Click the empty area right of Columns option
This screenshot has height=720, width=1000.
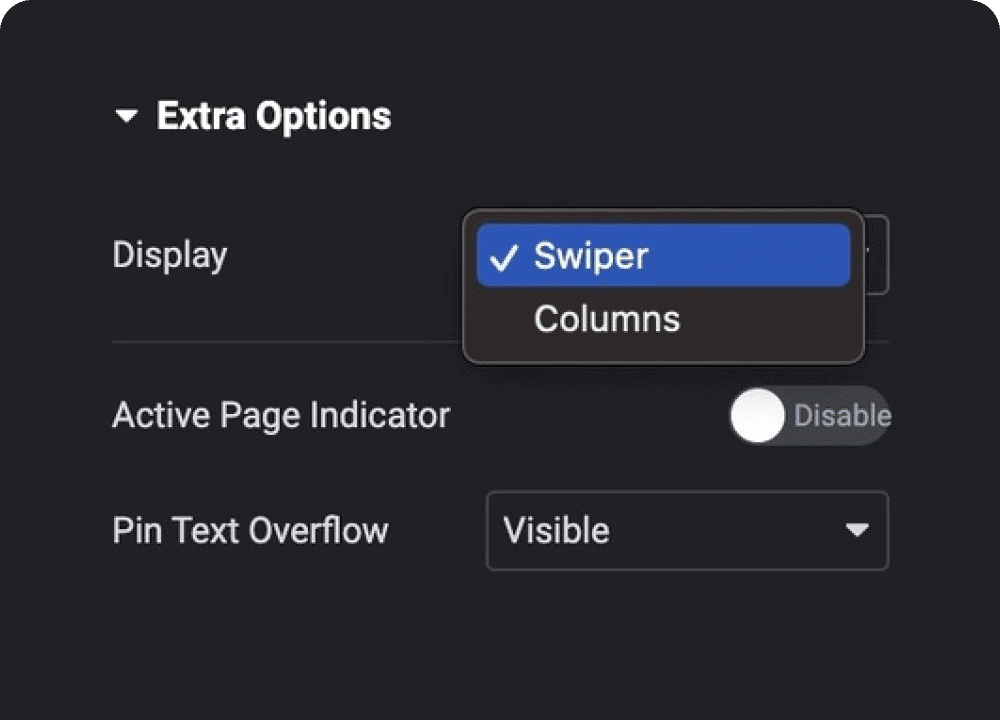[770, 320]
